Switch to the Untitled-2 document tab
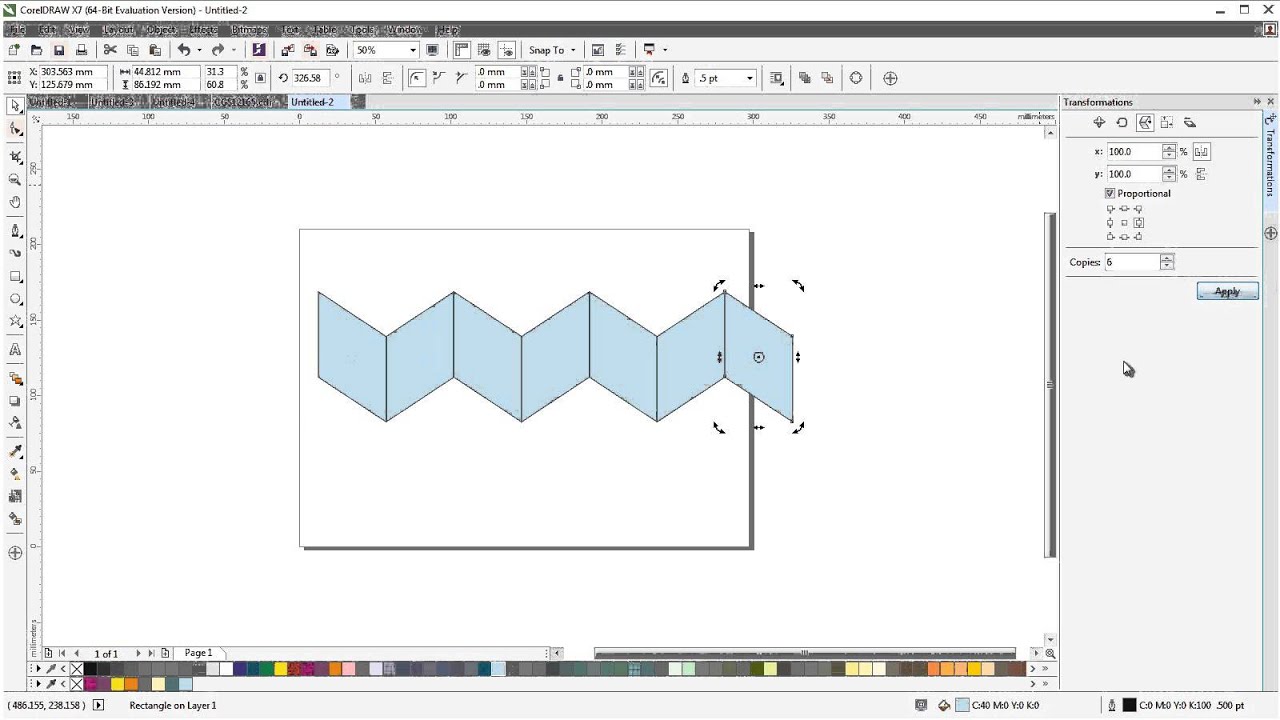This screenshot has height=720, width=1280. (312, 102)
